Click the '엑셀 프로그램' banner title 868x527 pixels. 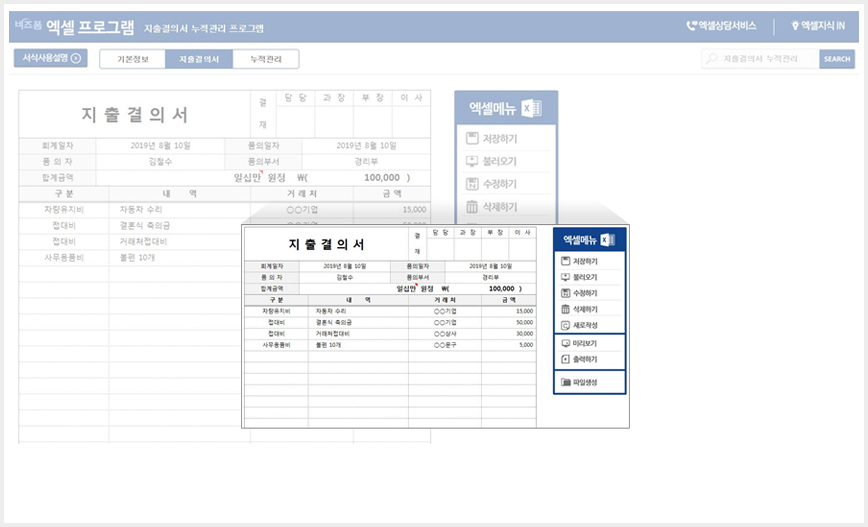click(90, 26)
